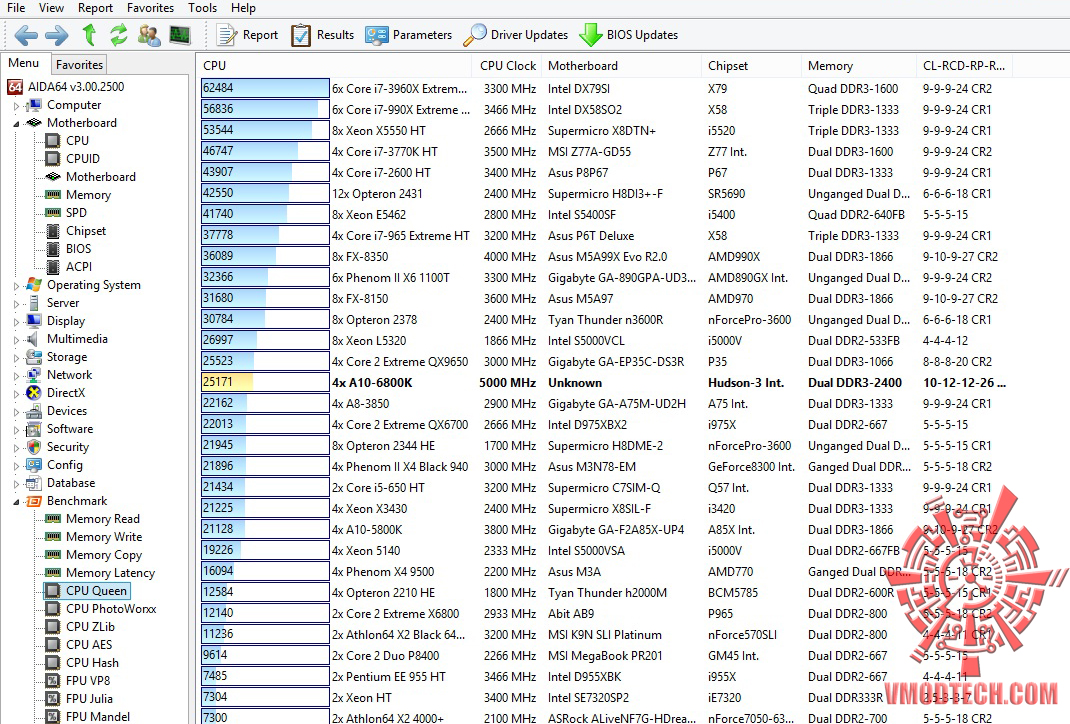Expand the Software tree node
Image resolution: width=1070 pixels, height=724 pixels.
pyautogui.click(x=16, y=430)
